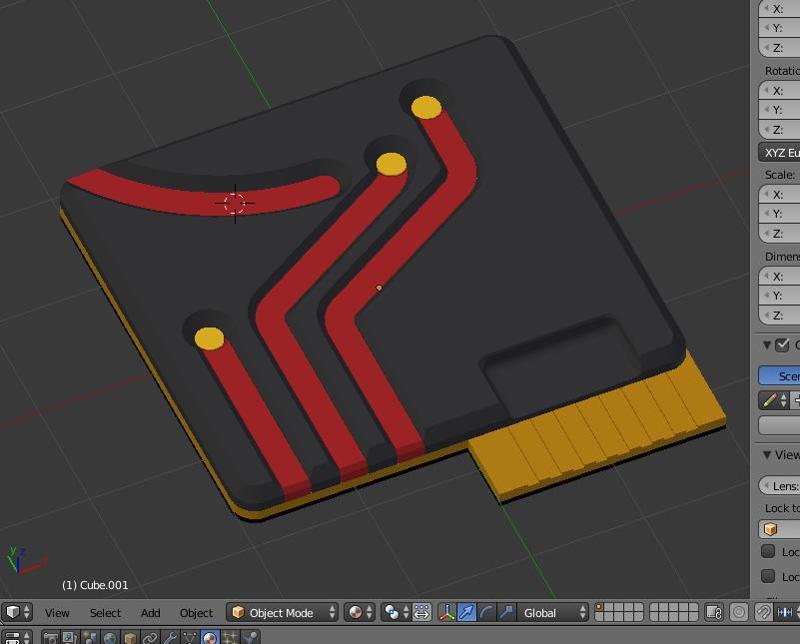Open the editor type selector for 3D view
Viewport: 800px width, 644px height.
click(x=17, y=612)
